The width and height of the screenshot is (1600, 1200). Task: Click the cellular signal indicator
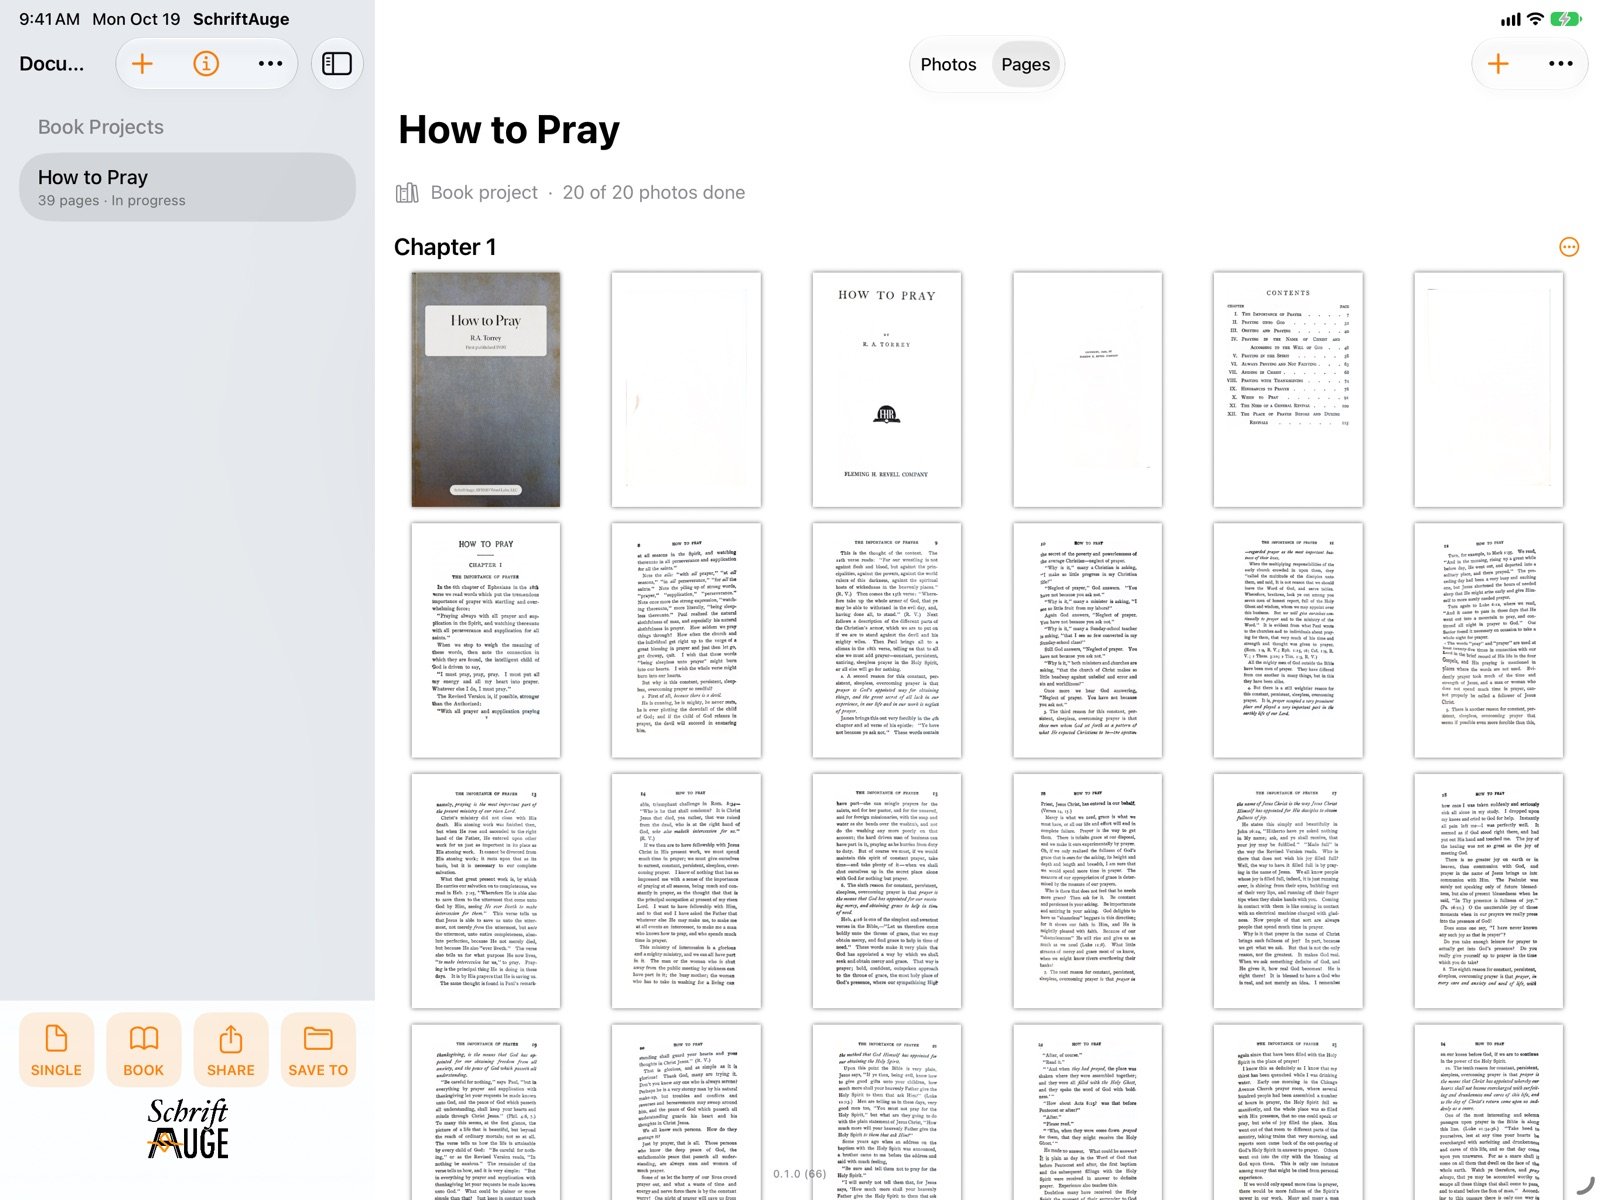click(1510, 19)
